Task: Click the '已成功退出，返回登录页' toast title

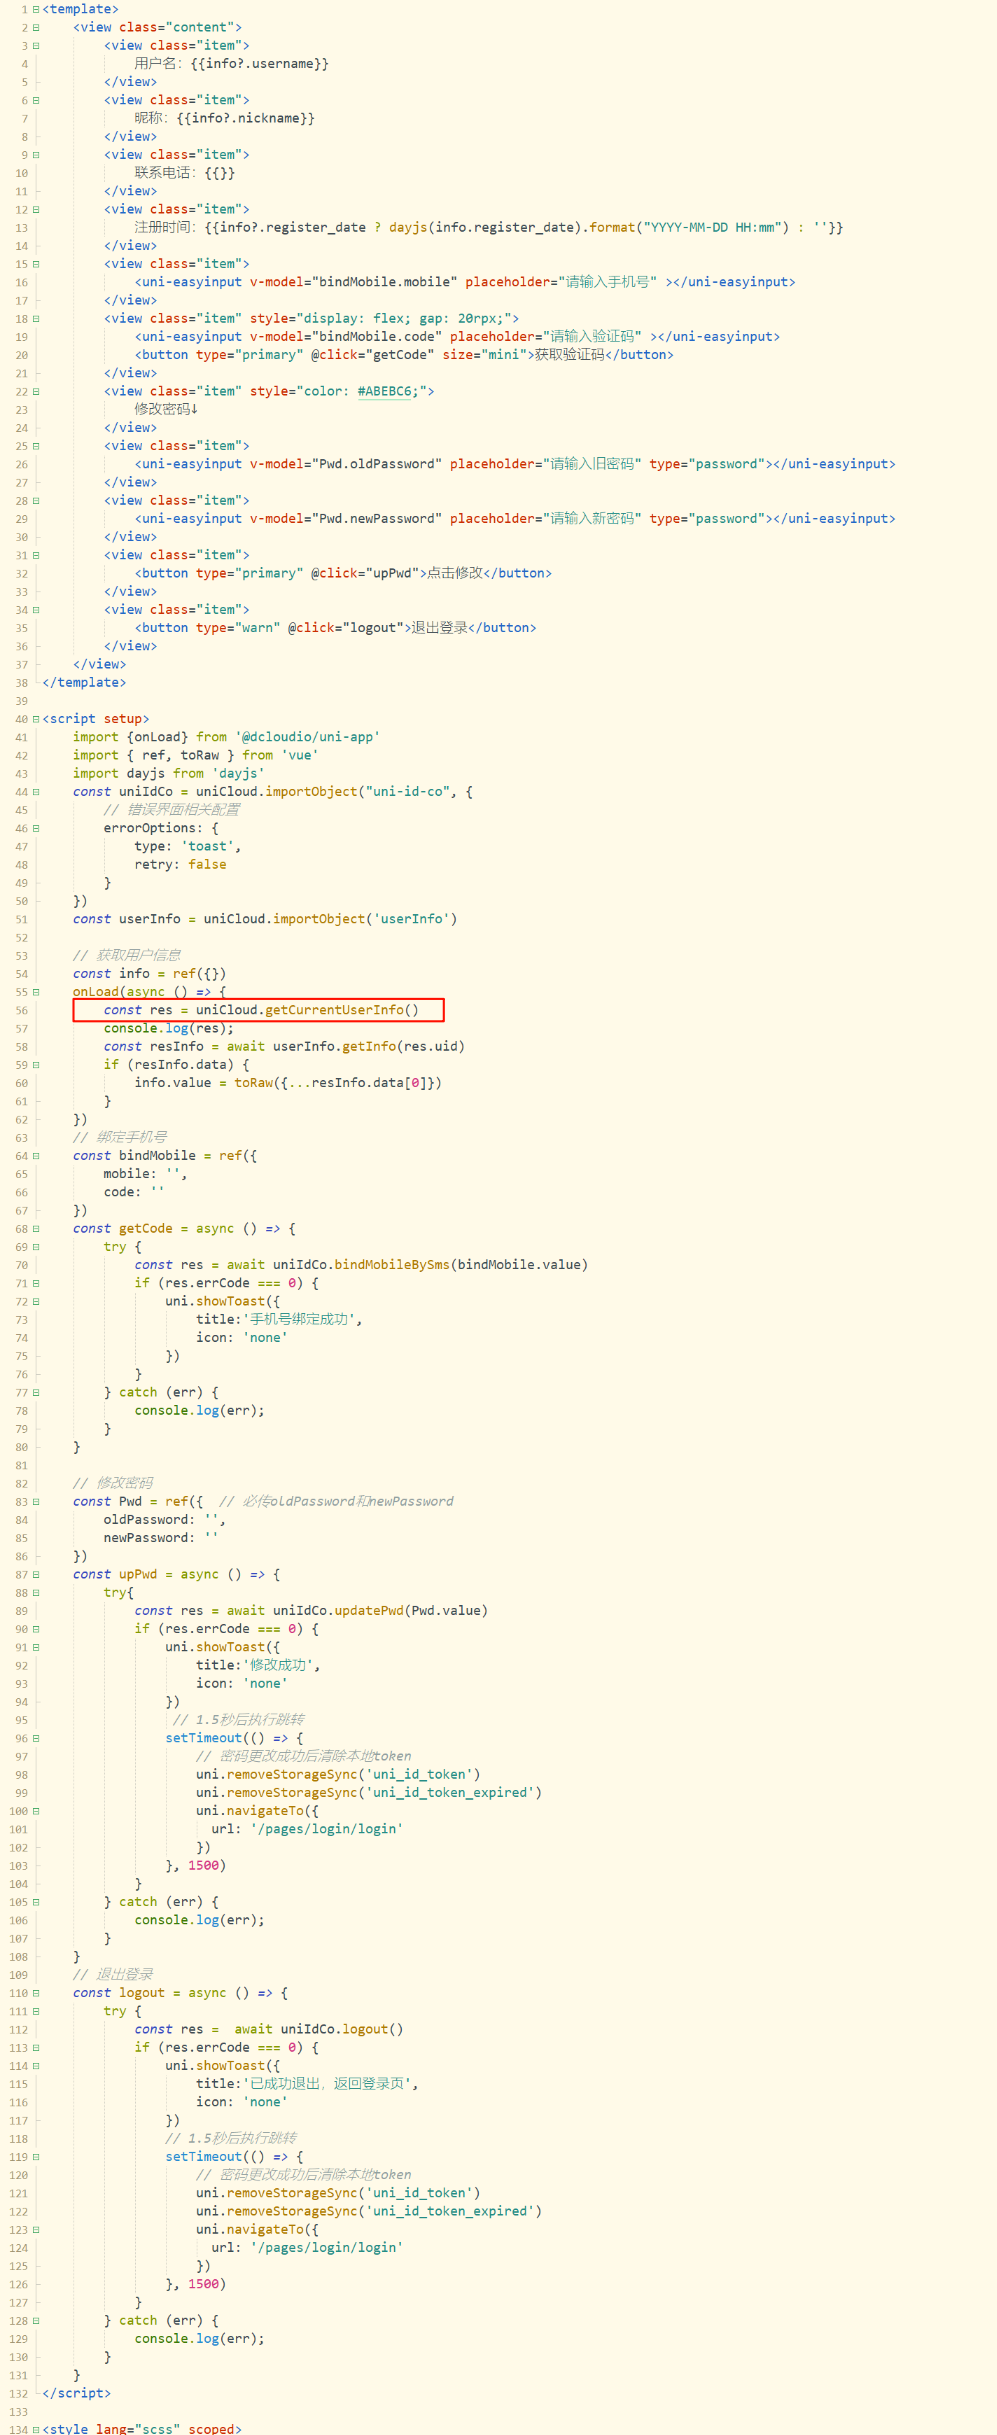Action: 327,2083
